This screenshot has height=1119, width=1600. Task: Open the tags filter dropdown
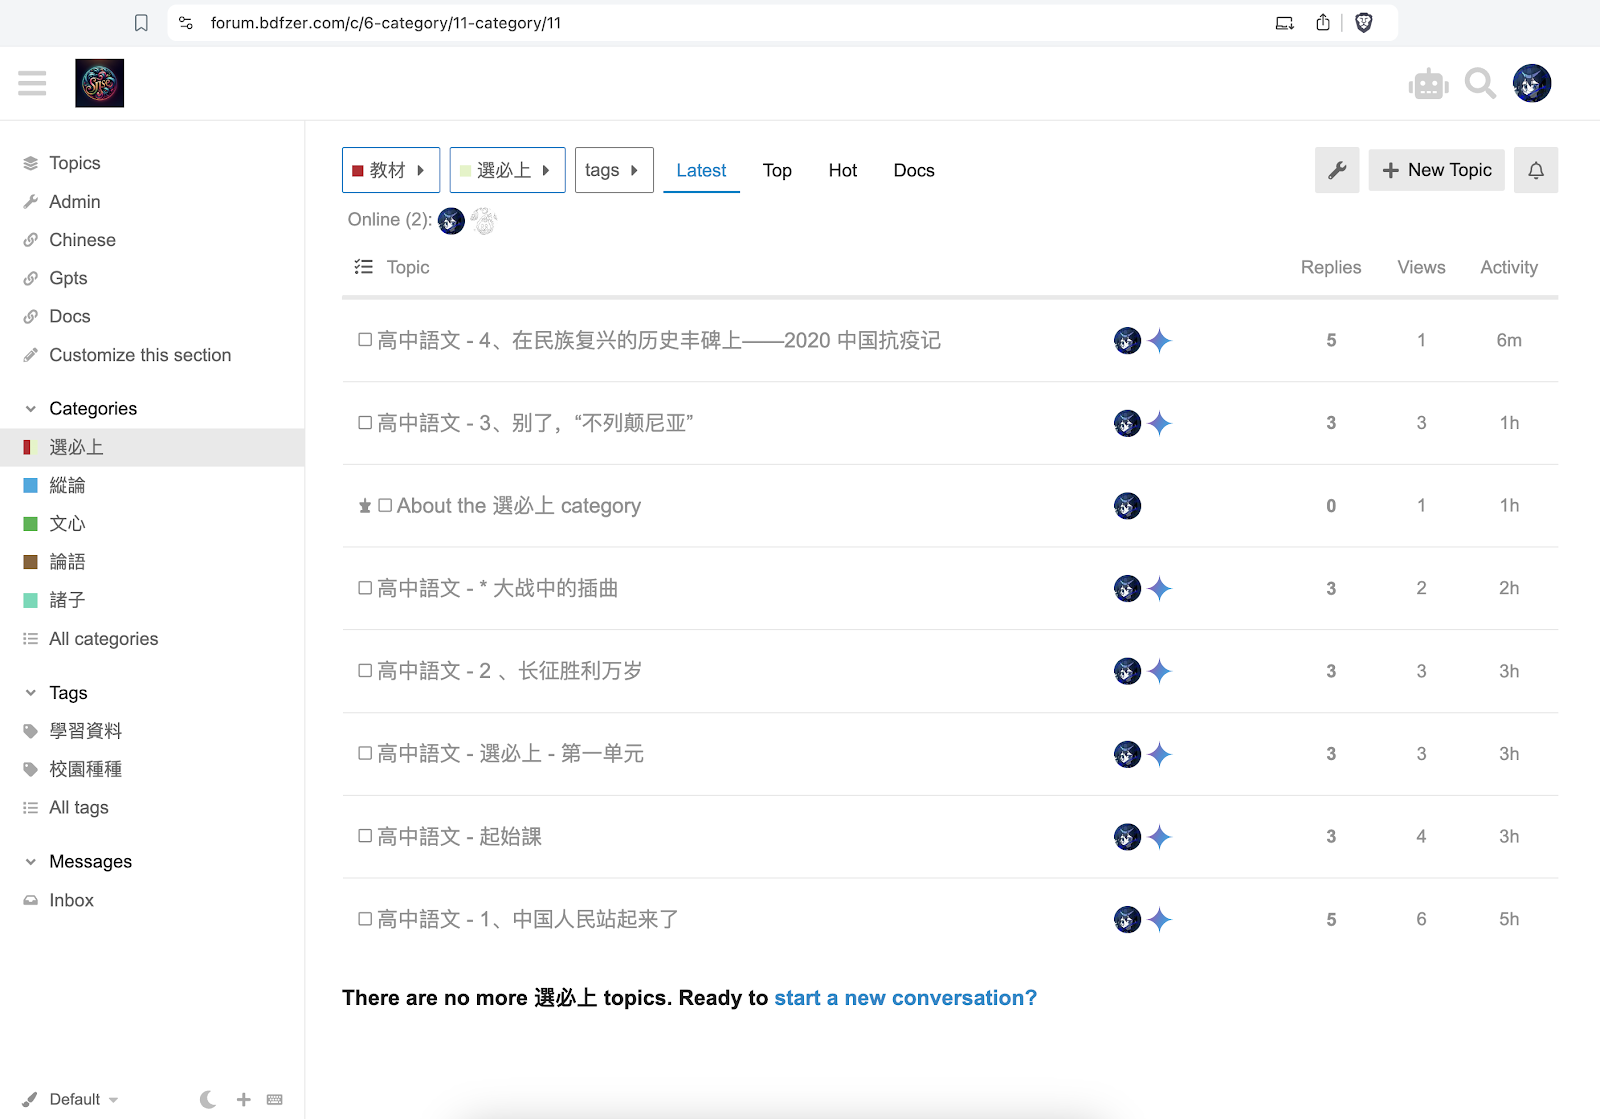613,170
